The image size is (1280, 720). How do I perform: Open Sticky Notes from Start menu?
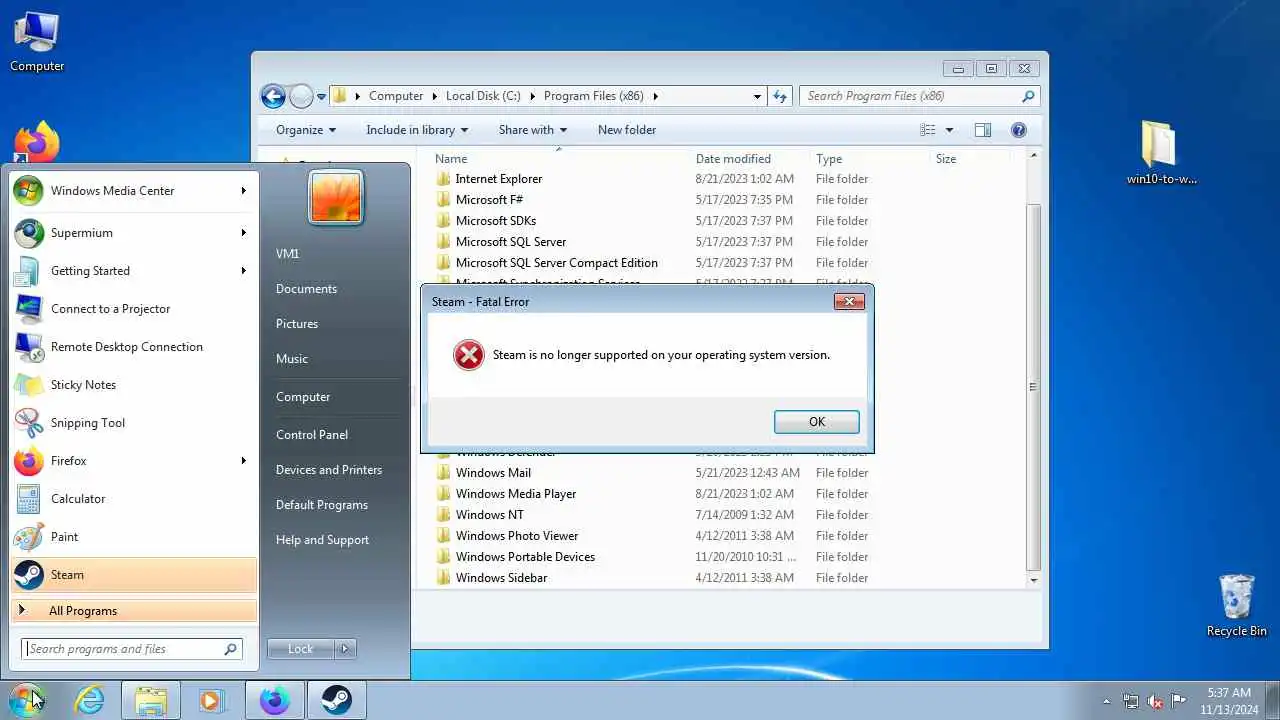133,385
